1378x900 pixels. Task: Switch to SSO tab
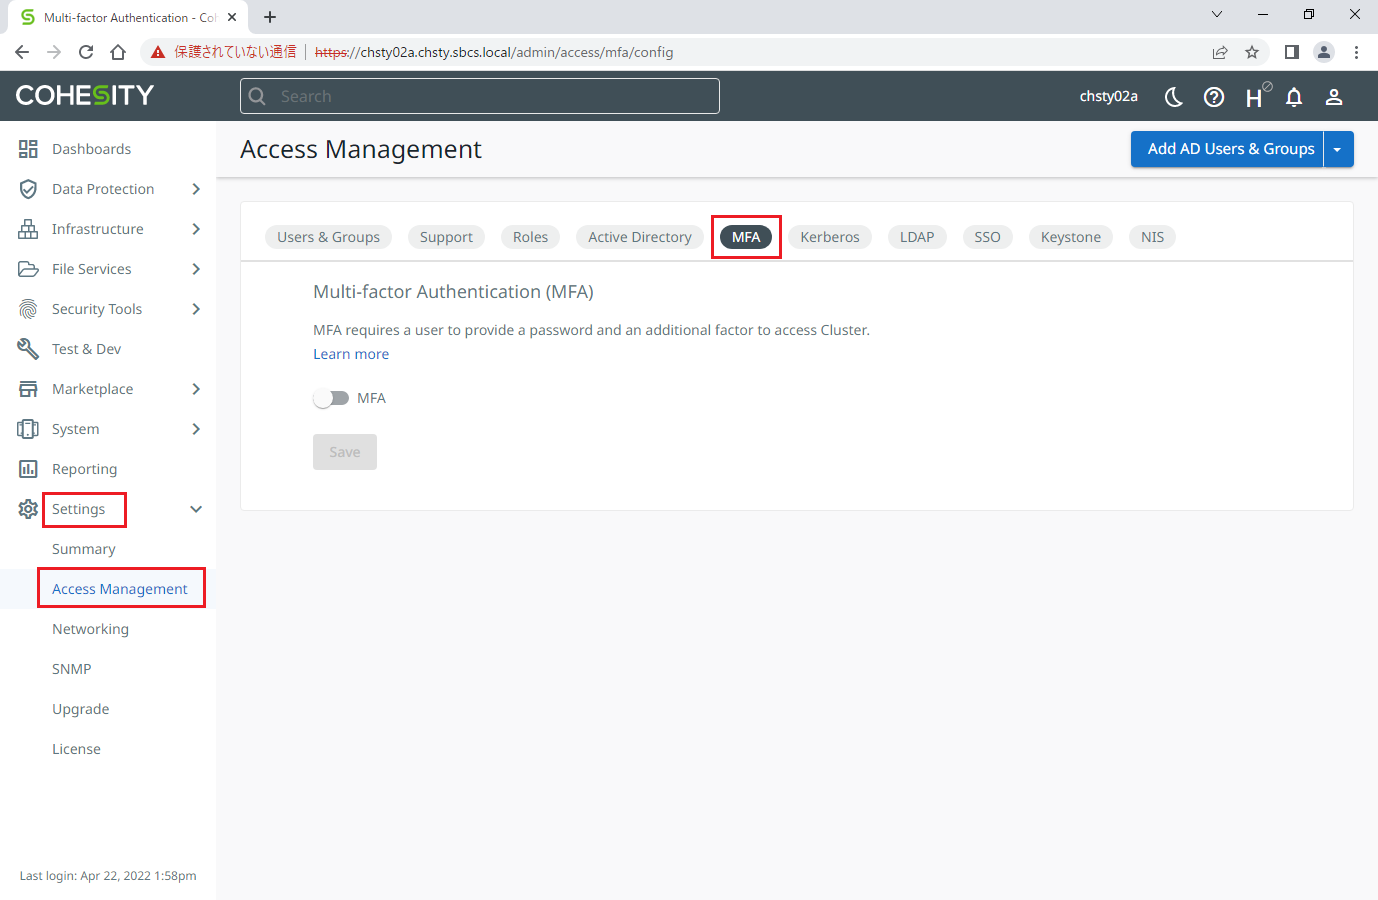click(987, 237)
